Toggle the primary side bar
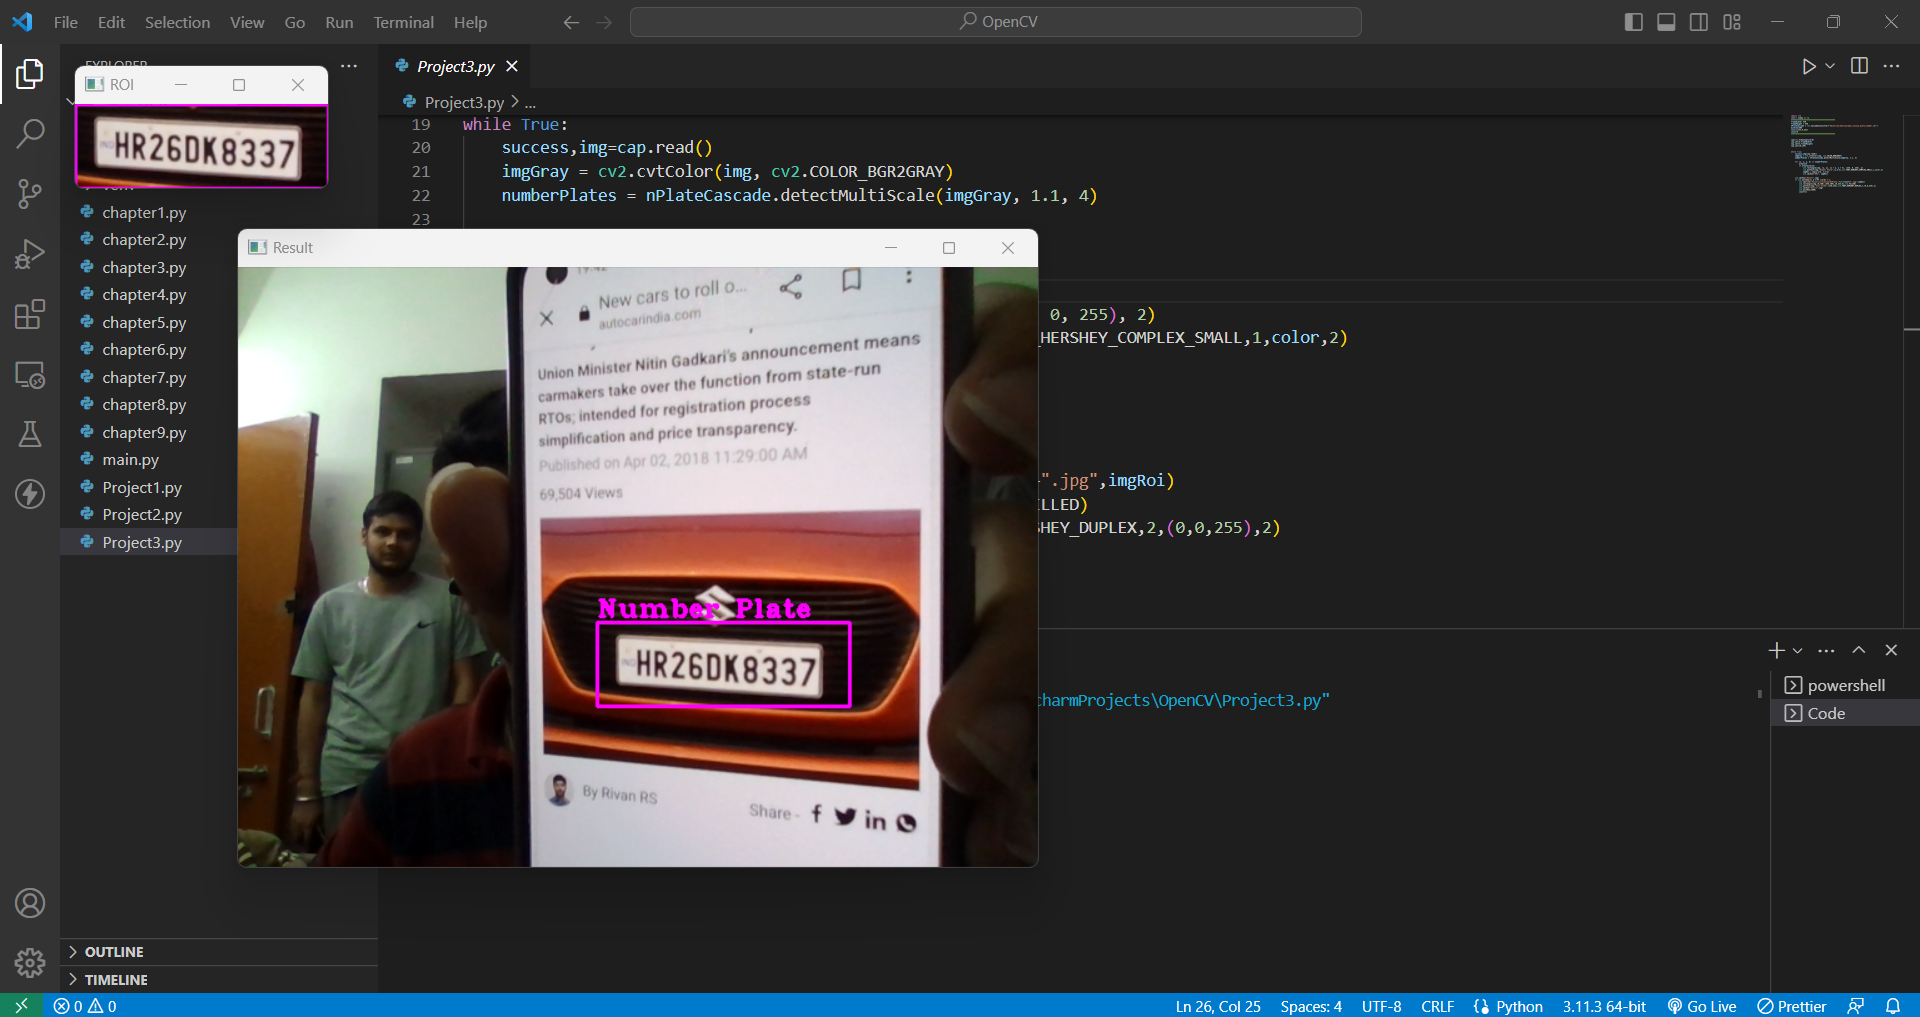The width and height of the screenshot is (1920, 1017). [x=1634, y=22]
